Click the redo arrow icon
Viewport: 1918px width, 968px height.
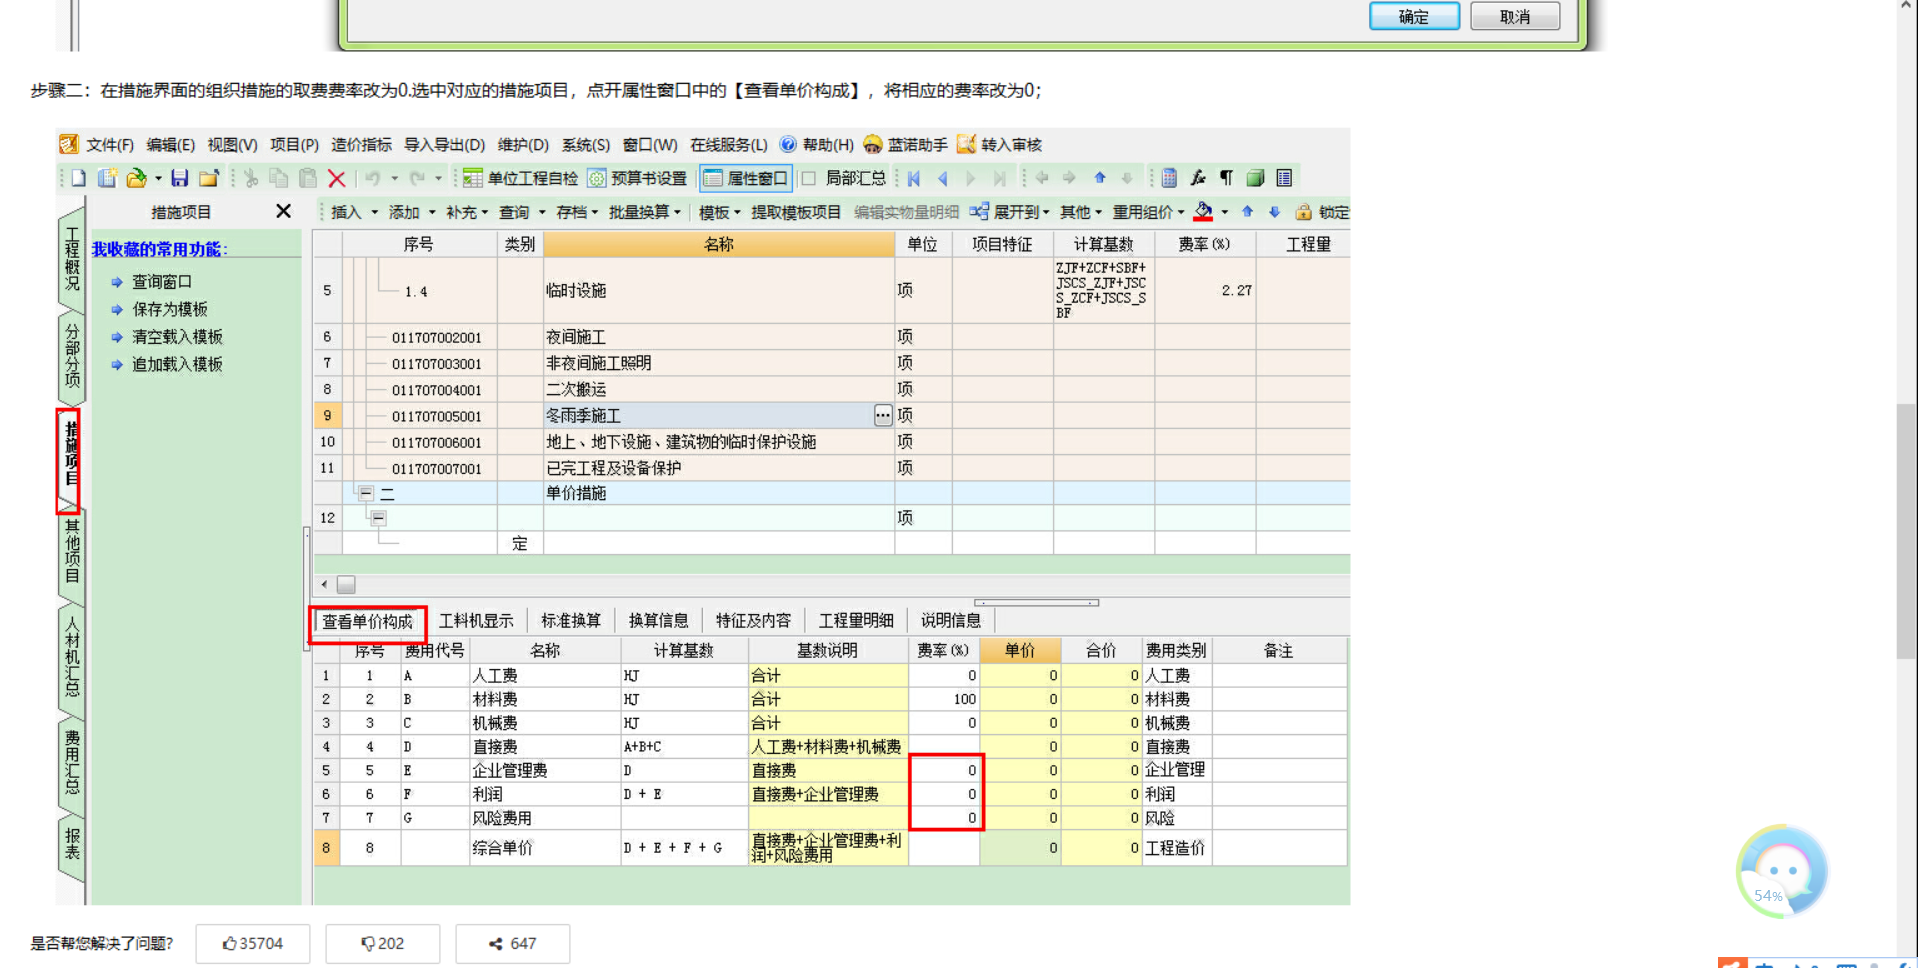[x=417, y=178]
